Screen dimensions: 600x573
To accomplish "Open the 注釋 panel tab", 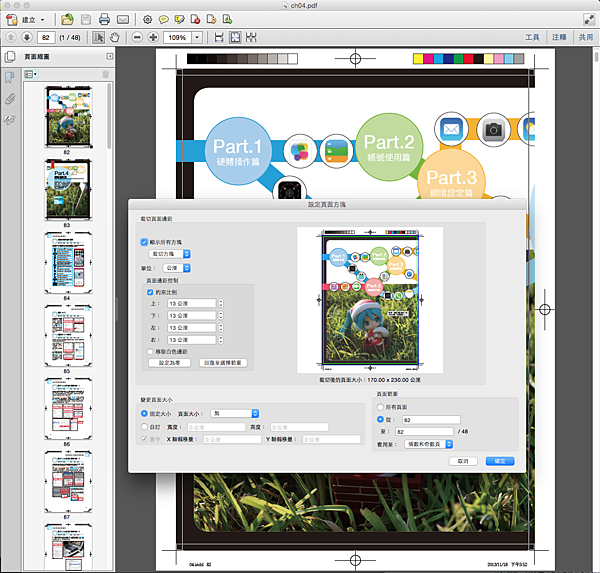I will 558,37.
